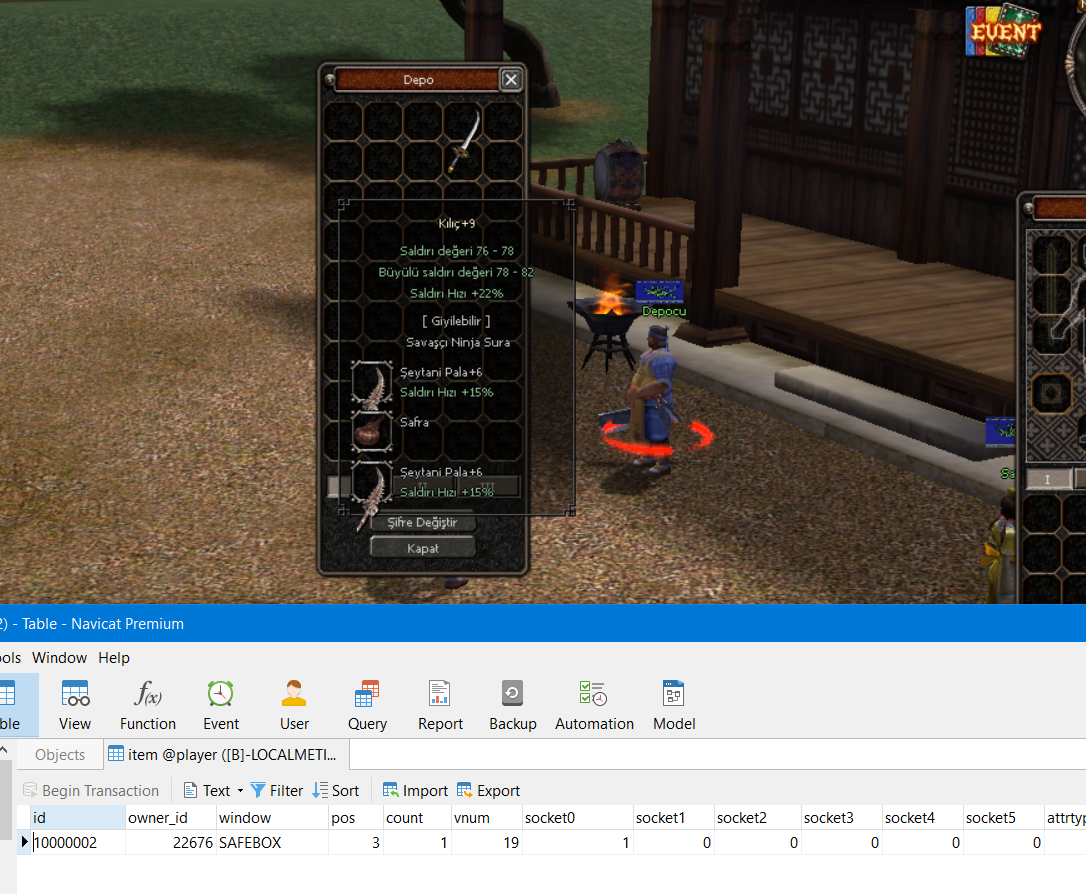
Task: Select the vnum cell with value 19
Action: coord(486,843)
